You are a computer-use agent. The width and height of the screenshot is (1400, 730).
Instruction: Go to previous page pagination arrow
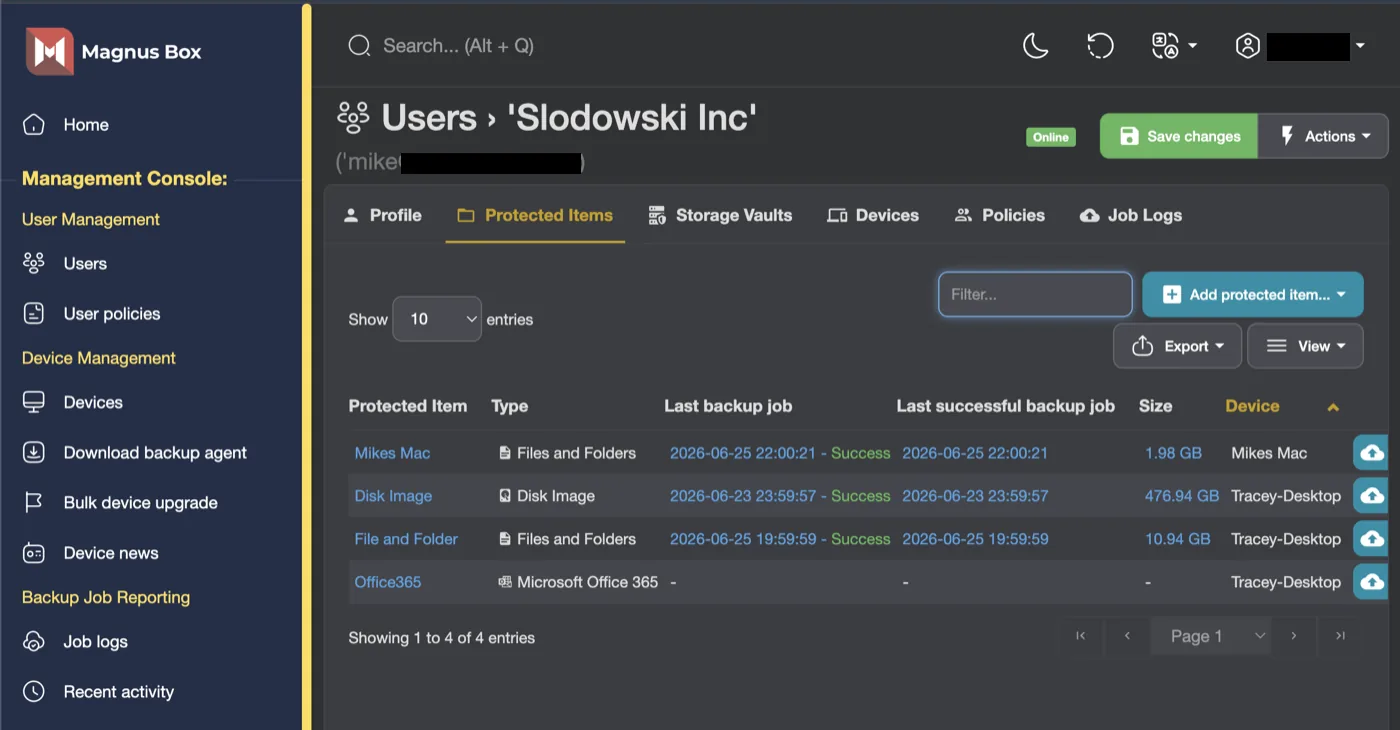[x=1127, y=636]
